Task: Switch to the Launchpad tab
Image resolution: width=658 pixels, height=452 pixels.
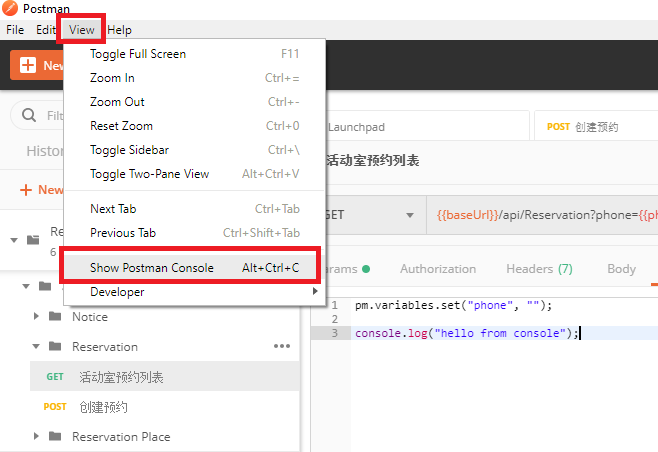Action: pyautogui.click(x=427, y=126)
